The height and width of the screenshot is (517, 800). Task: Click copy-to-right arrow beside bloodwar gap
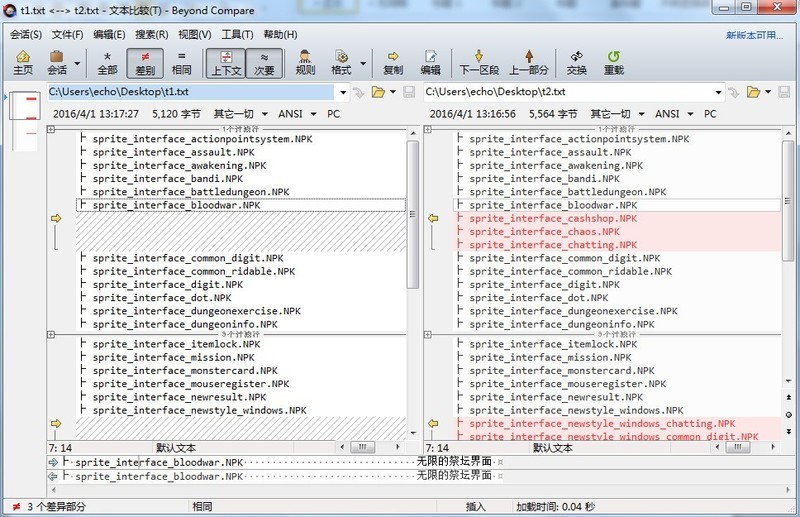point(56,218)
